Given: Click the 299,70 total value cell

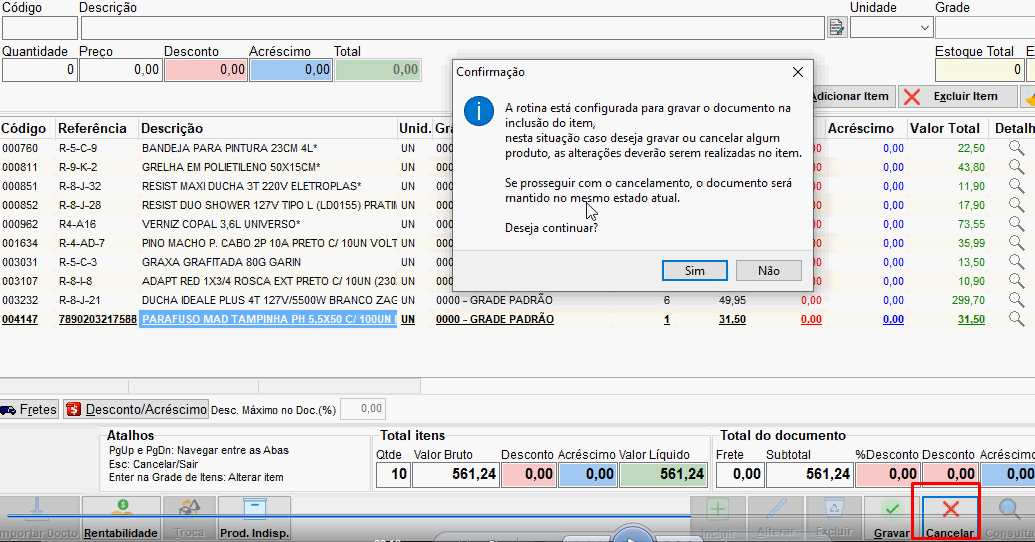Looking at the screenshot, I should coord(968,300).
